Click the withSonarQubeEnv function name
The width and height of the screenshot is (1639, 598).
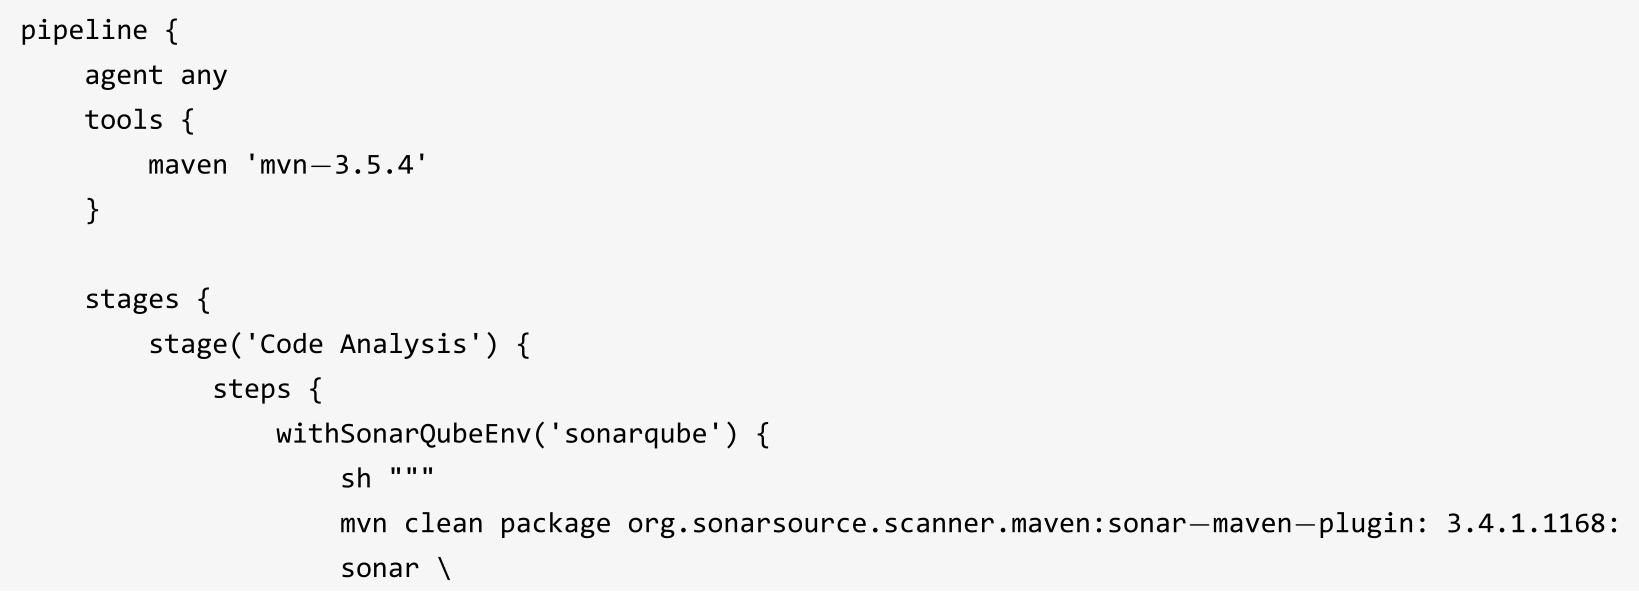(x=404, y=434)
